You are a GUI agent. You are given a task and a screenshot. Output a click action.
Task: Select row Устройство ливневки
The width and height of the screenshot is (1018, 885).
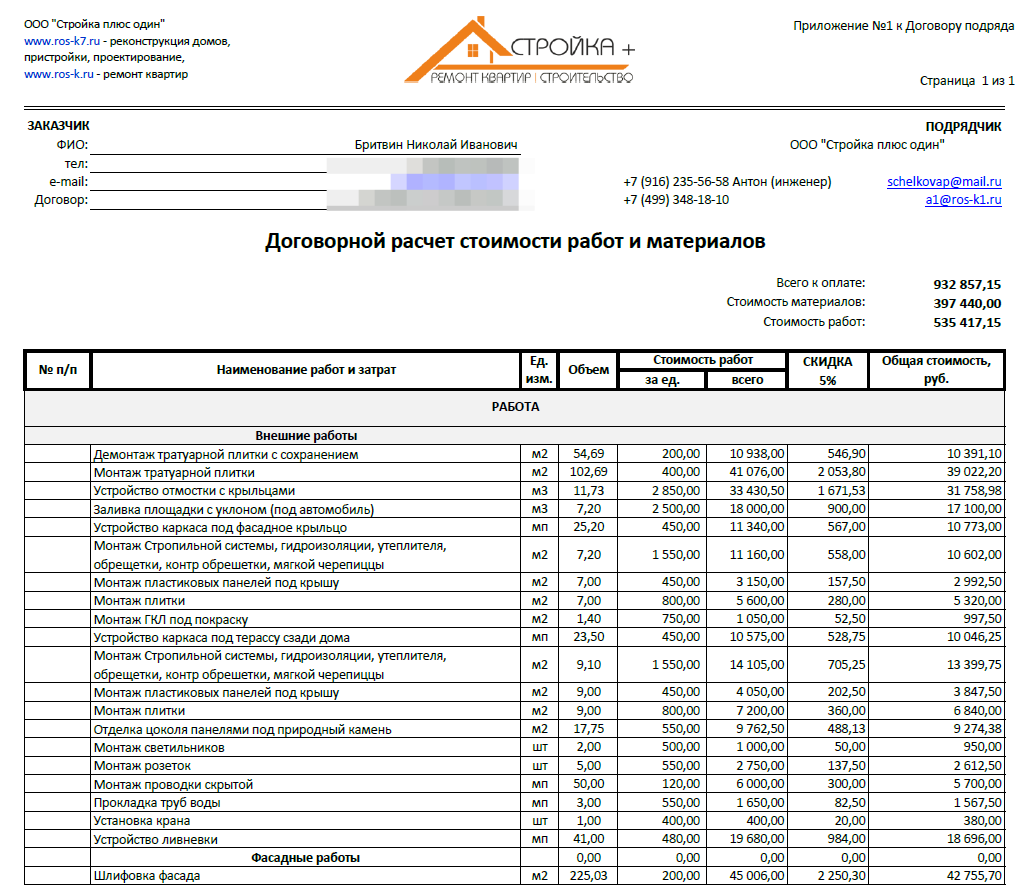(x=515, y=840)
